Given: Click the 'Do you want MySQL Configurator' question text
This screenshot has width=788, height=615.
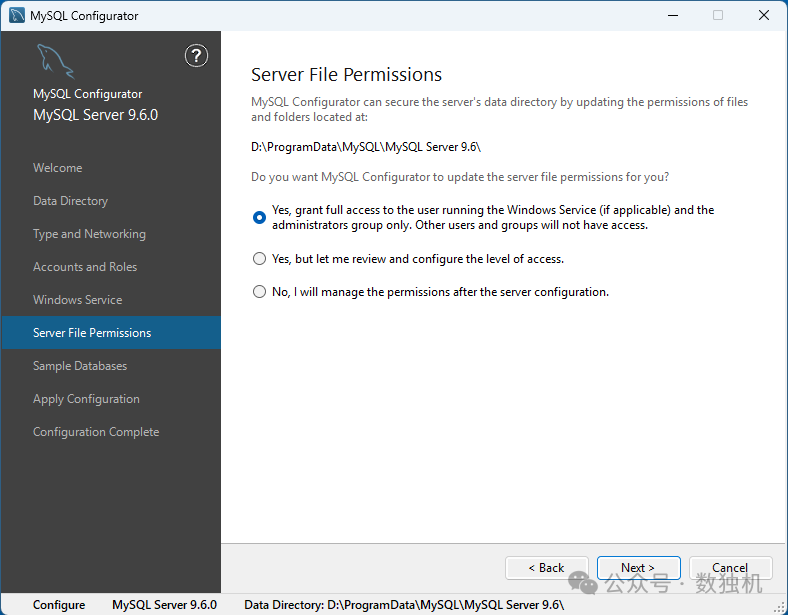Looking at the screenshot, I should pyautogui.click(x=460, y=177).
